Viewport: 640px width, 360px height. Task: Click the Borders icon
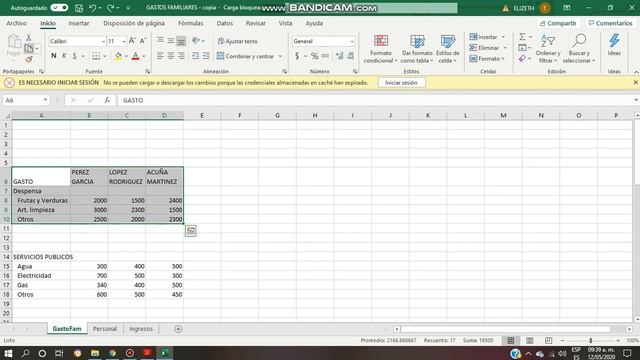tap(96, 56)
